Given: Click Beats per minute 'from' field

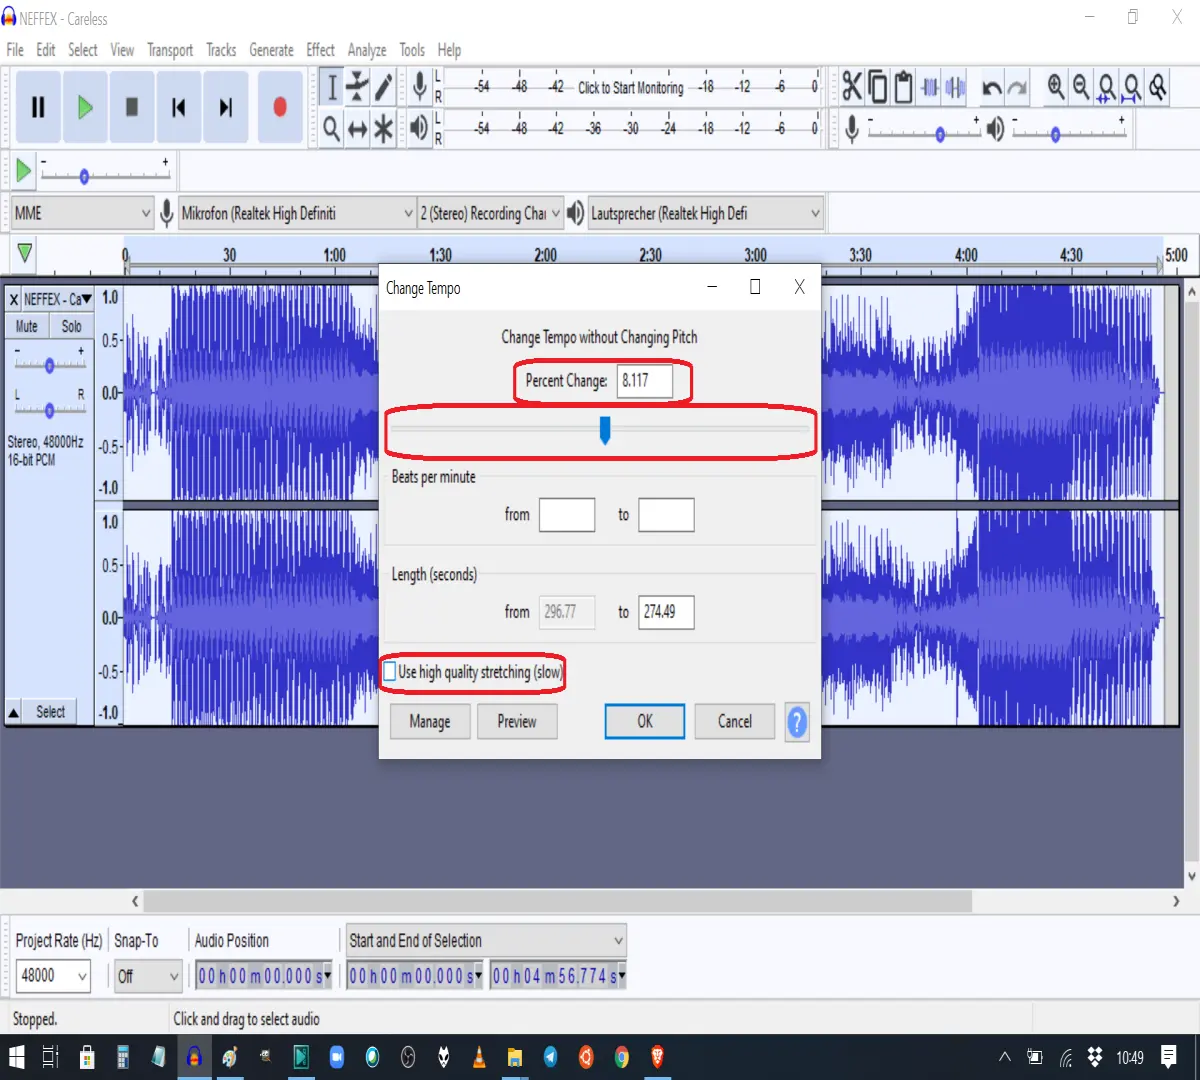Looking at the screenshot, I should (567, 515).
